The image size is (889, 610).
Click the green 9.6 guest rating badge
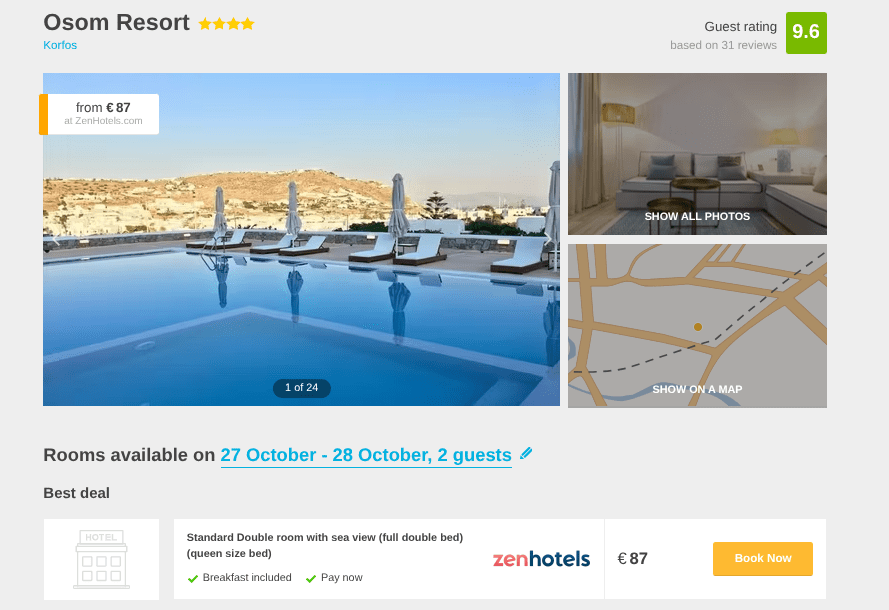click(x=805, y=32)
